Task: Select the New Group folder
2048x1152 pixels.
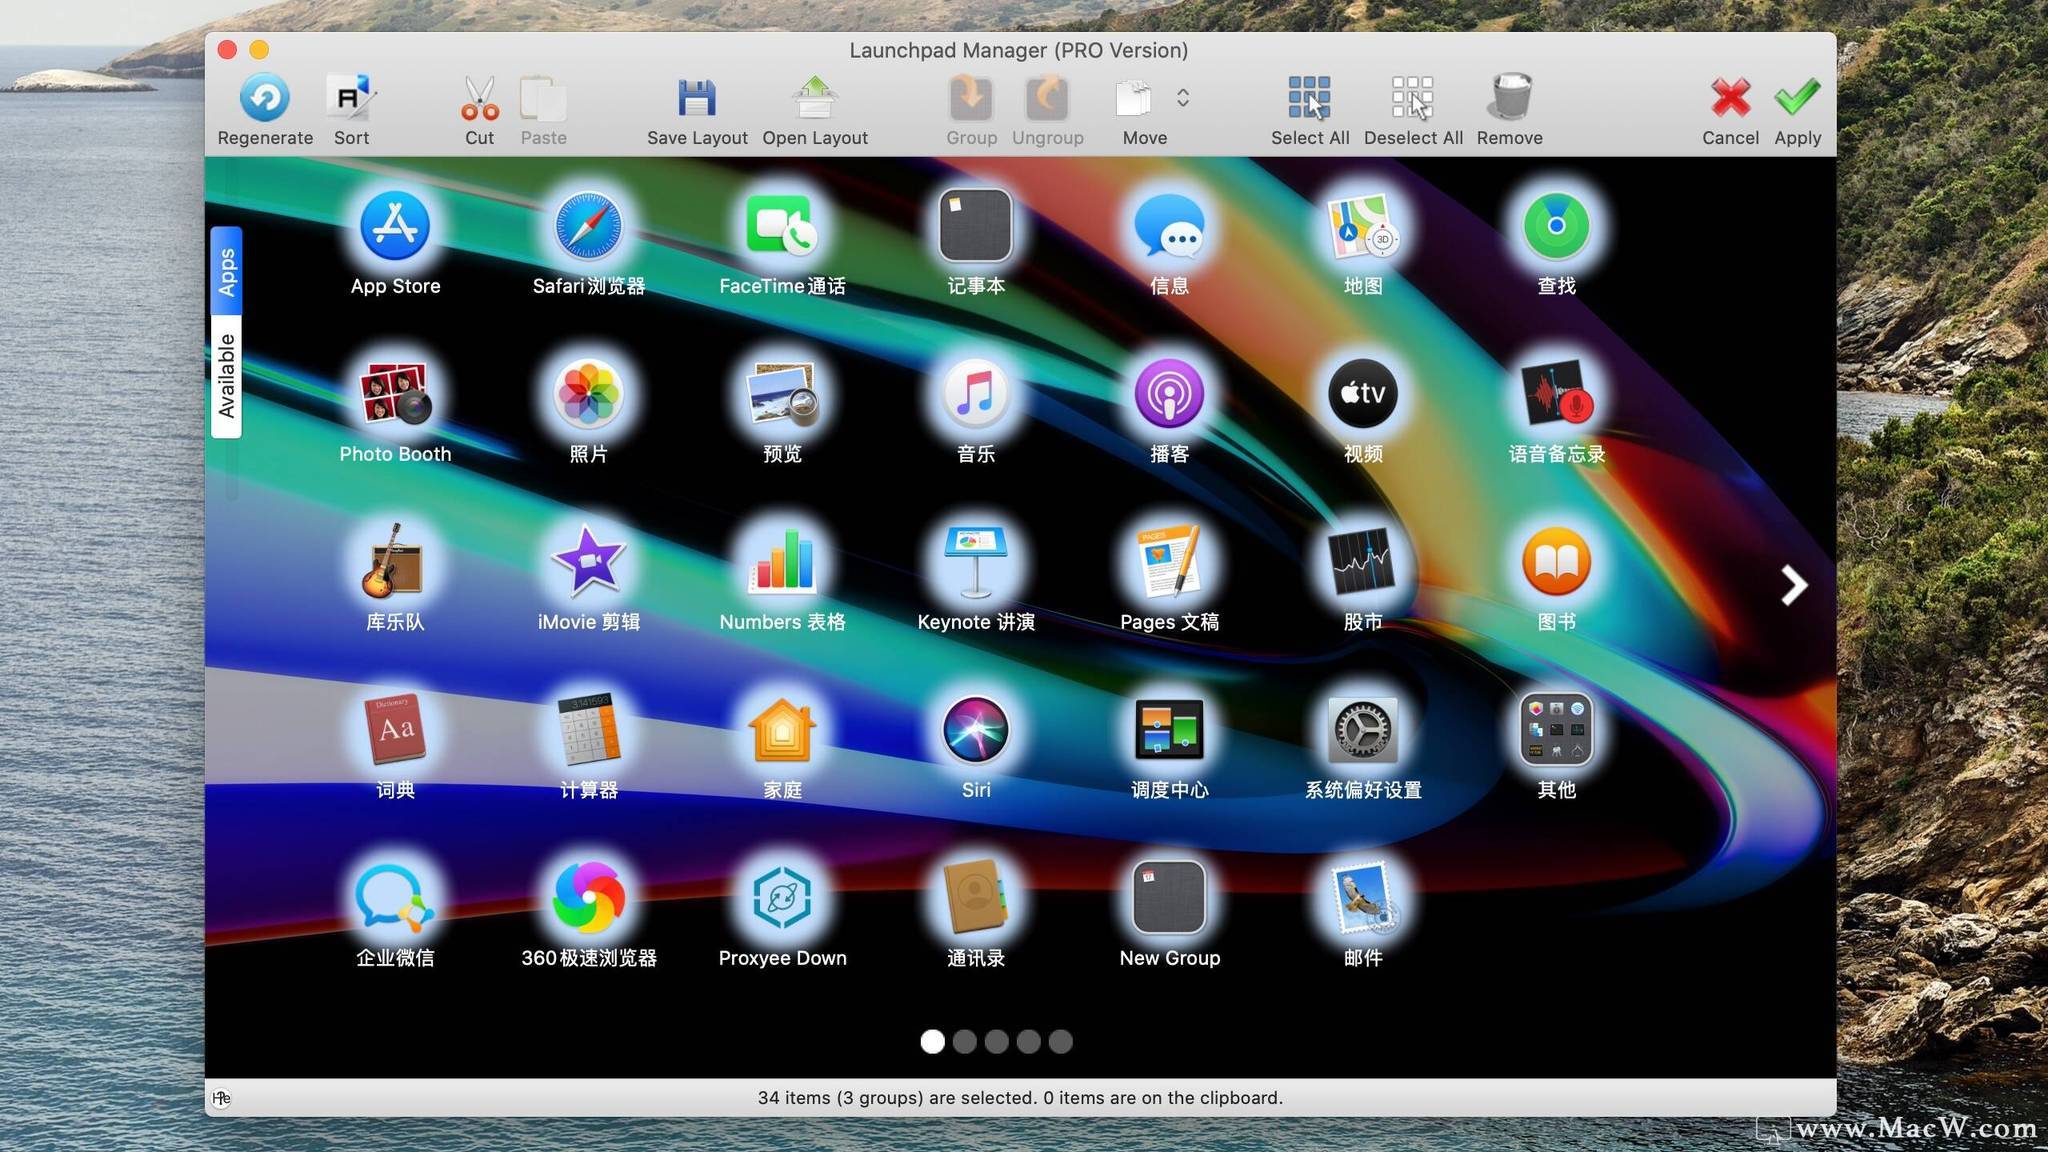Action: [1169, 898]
